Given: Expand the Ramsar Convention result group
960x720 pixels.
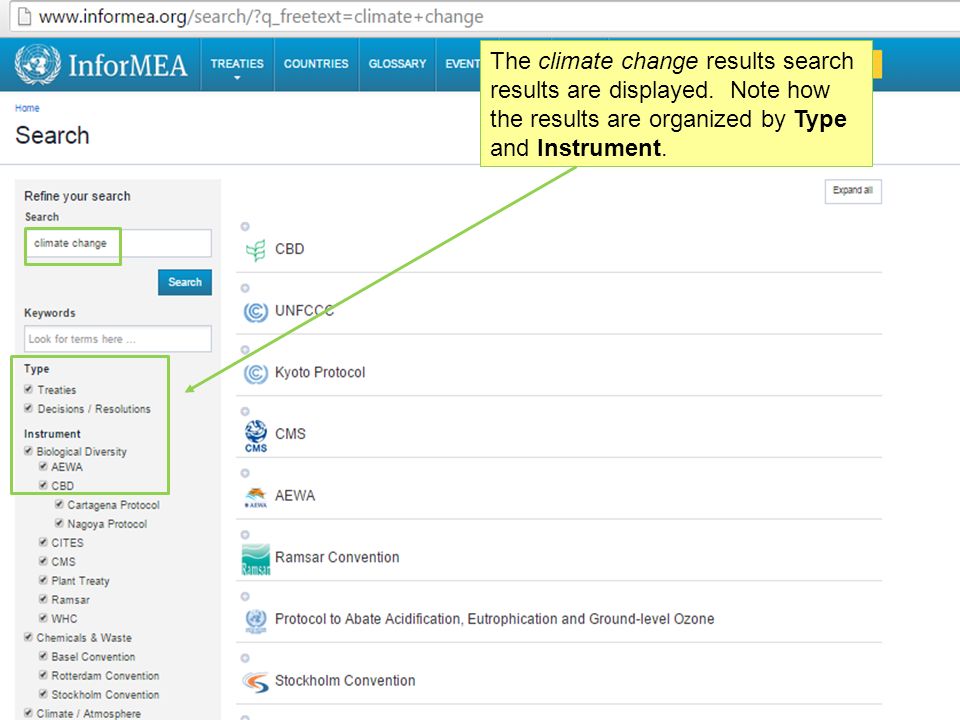Looking at the screenshot, I should tap(245, 534).
